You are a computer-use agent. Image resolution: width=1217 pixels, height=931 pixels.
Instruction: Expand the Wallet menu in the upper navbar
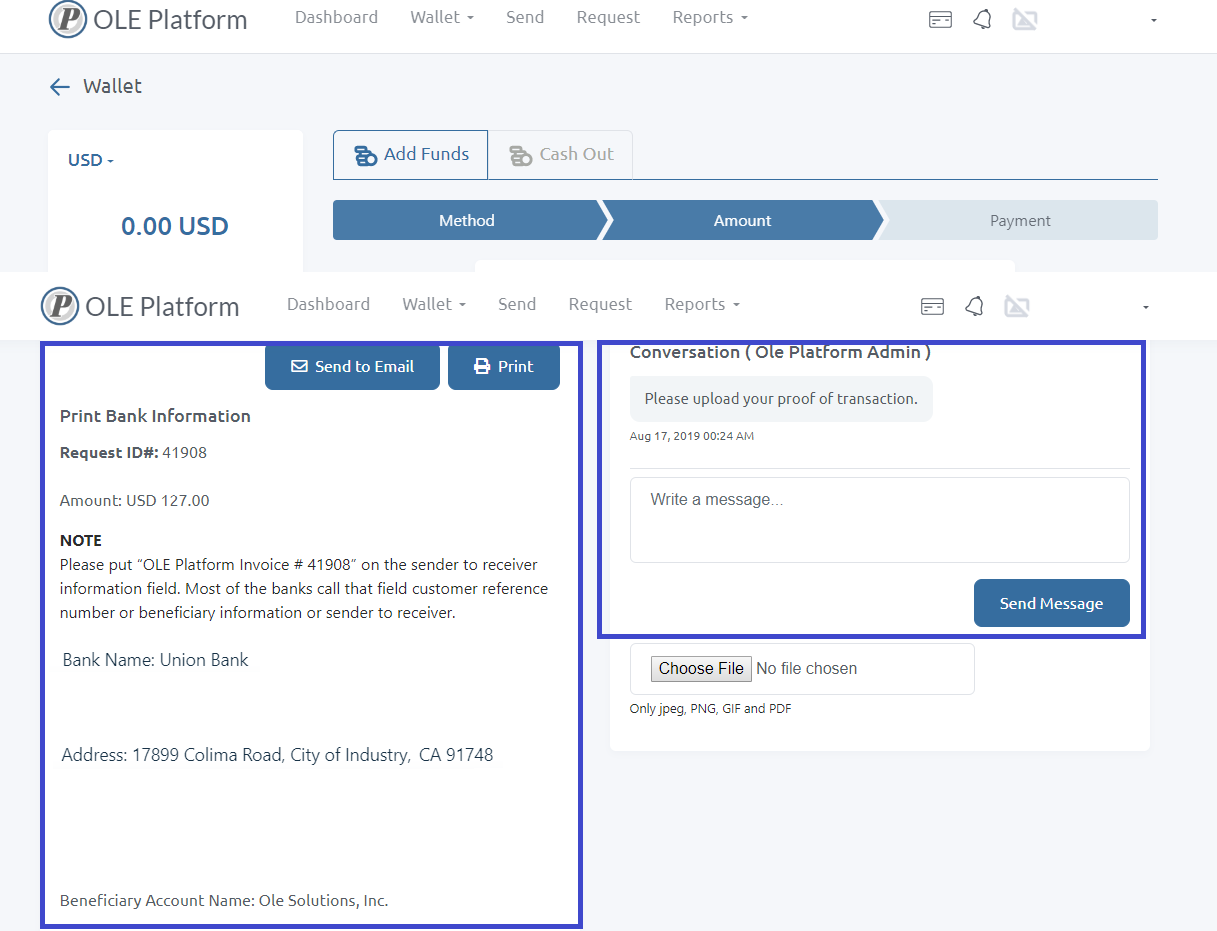(x=442, y=17)
